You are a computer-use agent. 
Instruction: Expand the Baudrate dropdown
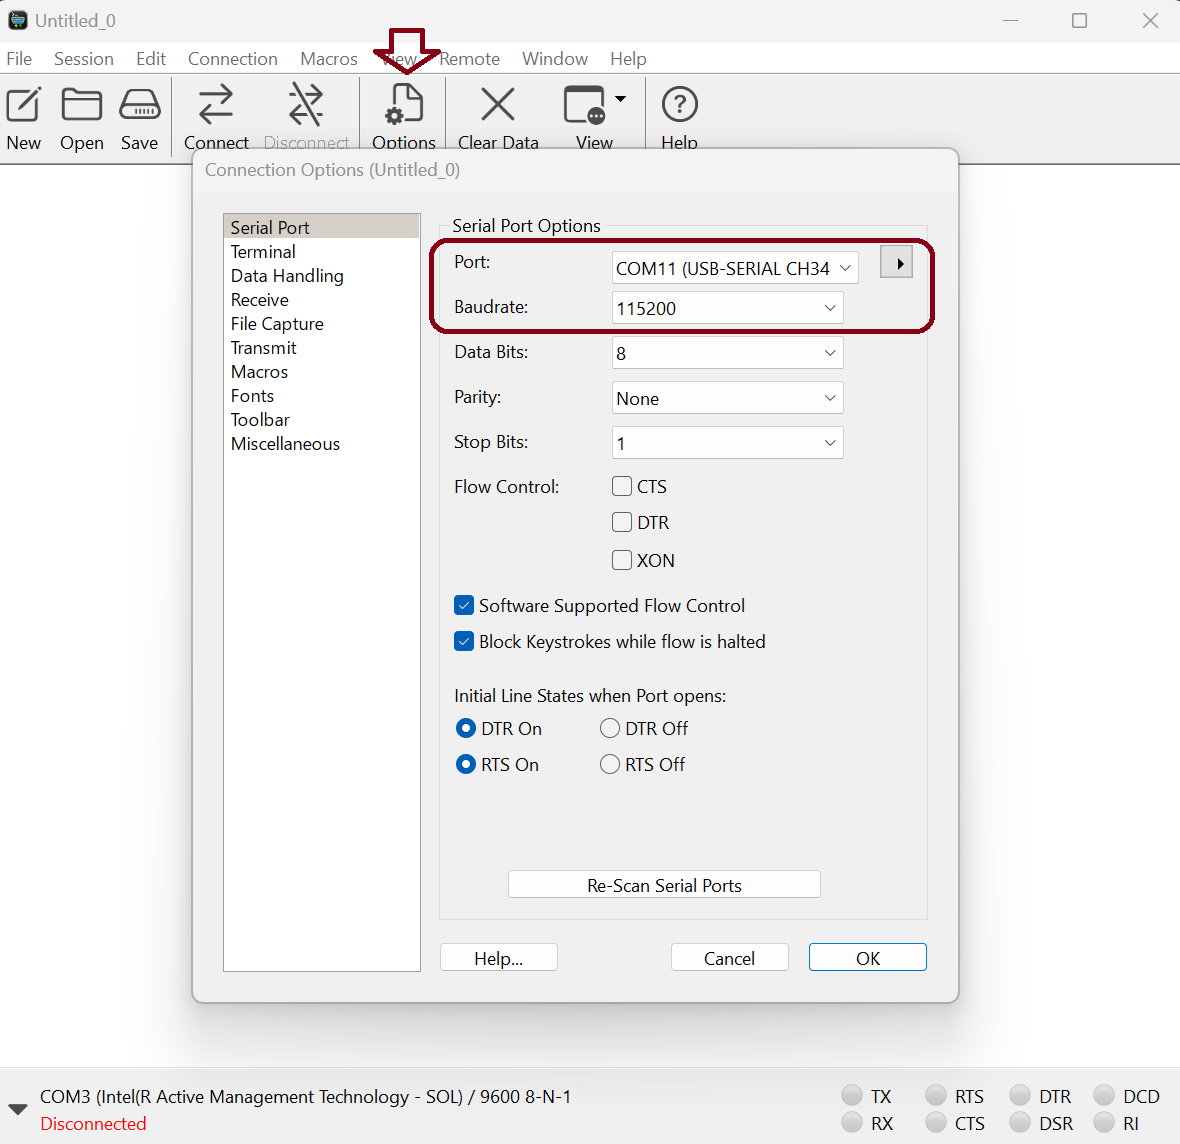[727, 308]
